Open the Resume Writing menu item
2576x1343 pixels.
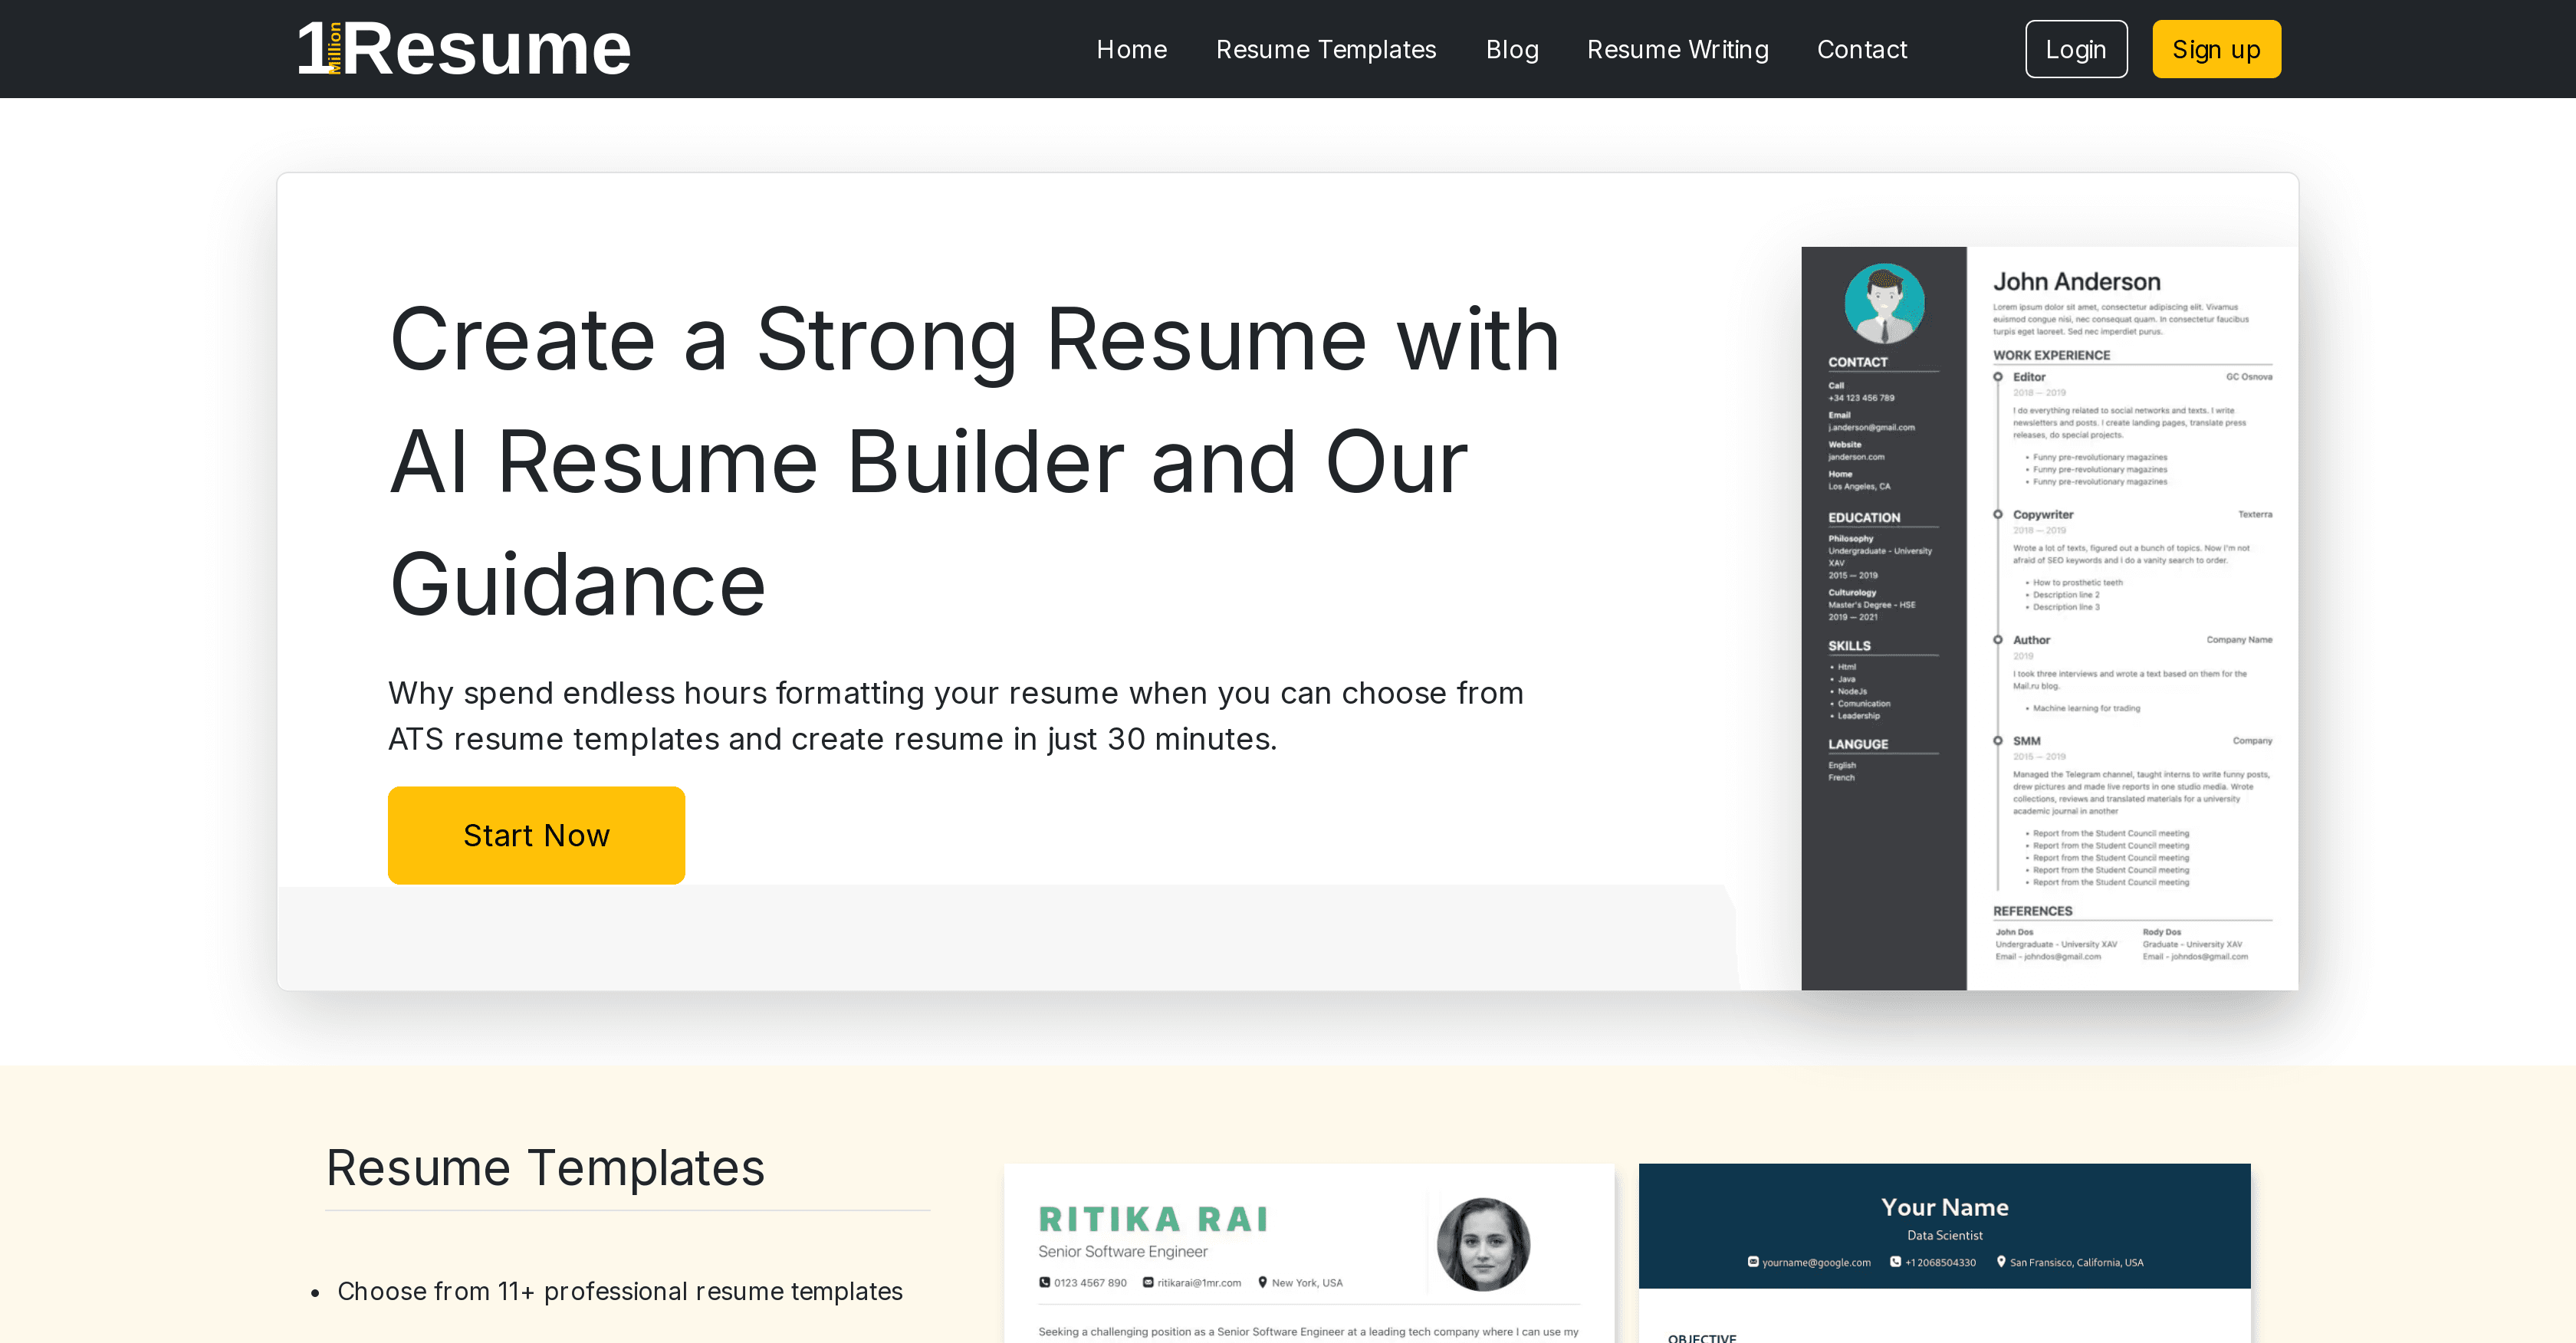click(1678, 49)
